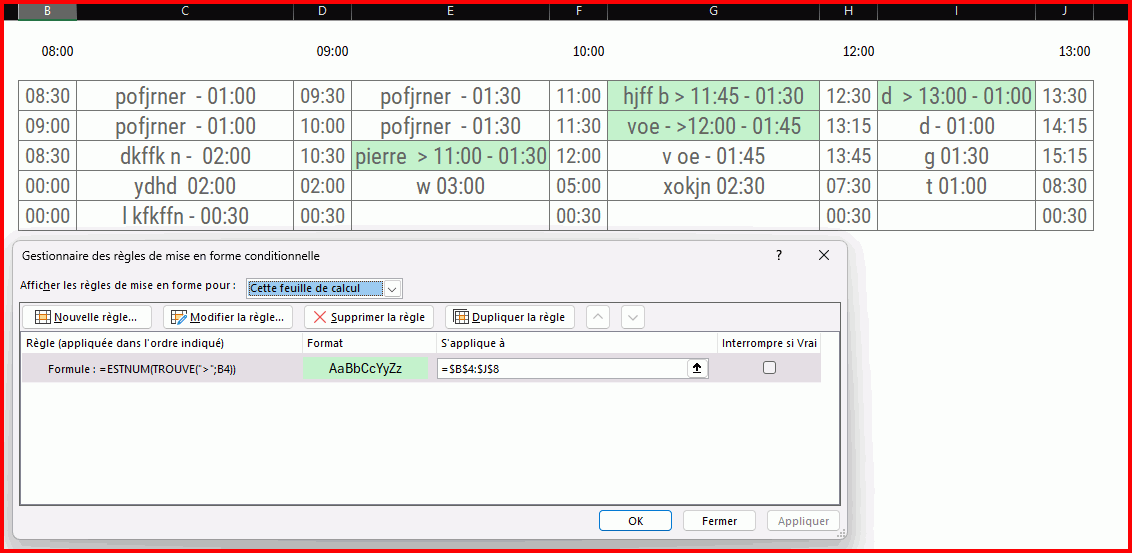This screenshot has width=1132, height=553.
Task: Expand the Cette feuille de calcul dropdown
Action: 392,289
